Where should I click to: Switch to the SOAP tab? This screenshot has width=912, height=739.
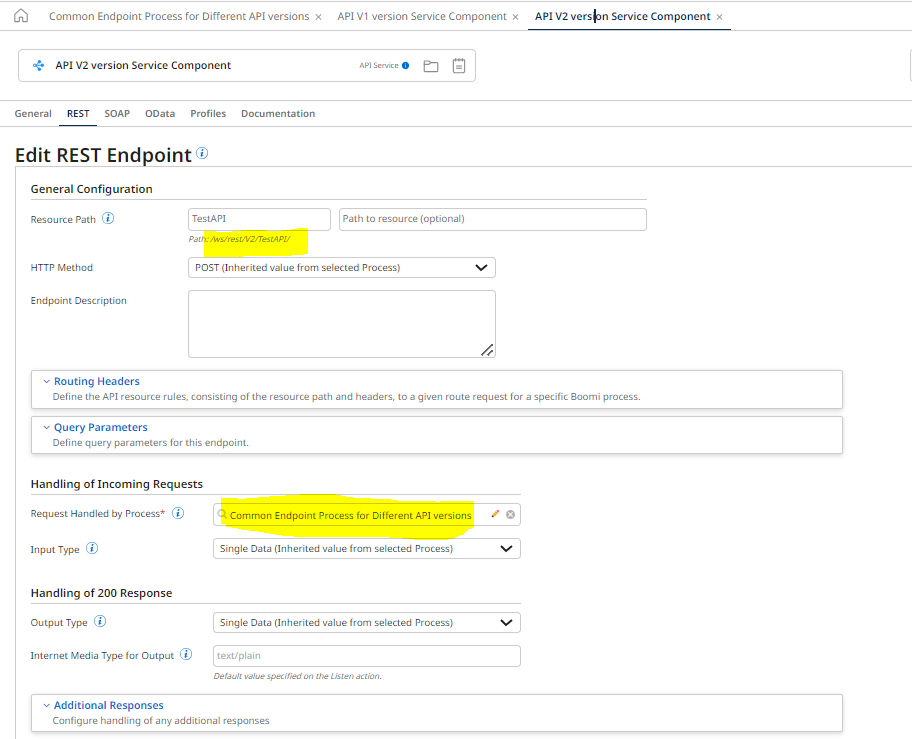click(117, 113)
